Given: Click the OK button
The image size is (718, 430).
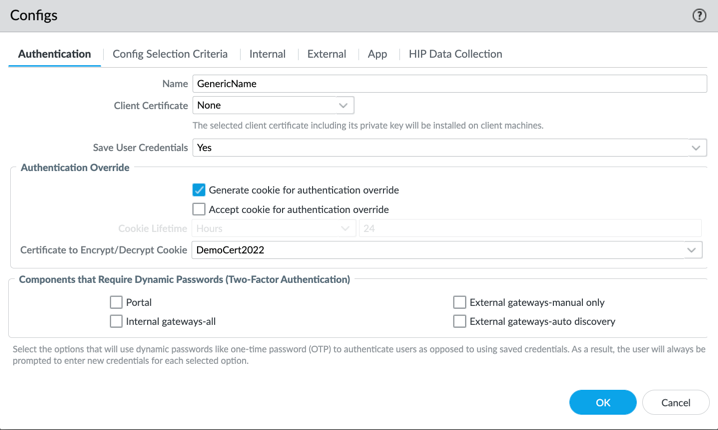Looking at the screenshot, I should pyautogui.click(x=603, y=402).
